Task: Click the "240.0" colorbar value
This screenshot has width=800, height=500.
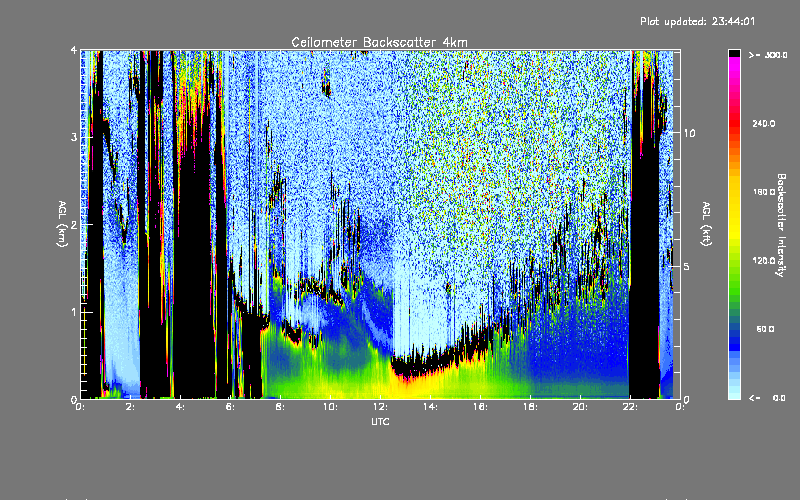Action: point(764,123)
